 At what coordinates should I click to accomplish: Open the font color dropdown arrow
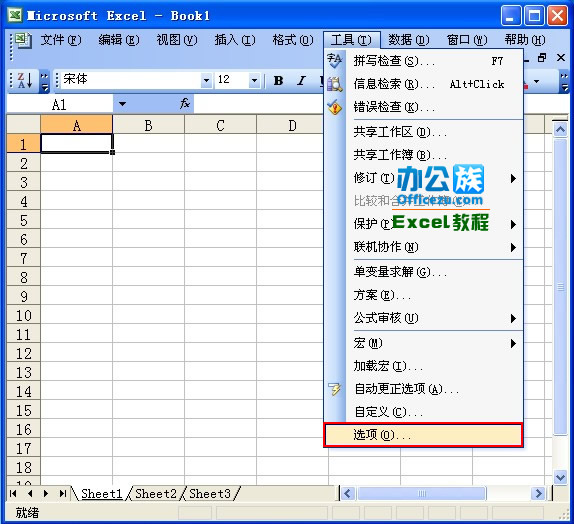[x=537, y=81]
